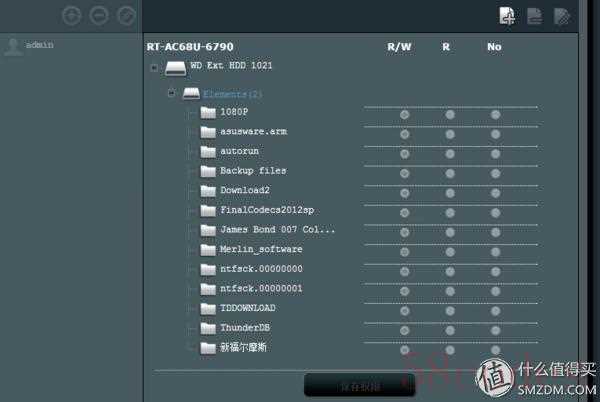Set 新福尔摩斯 folder to R permission
Screen dimensions: 600x402
click(450, 350)
